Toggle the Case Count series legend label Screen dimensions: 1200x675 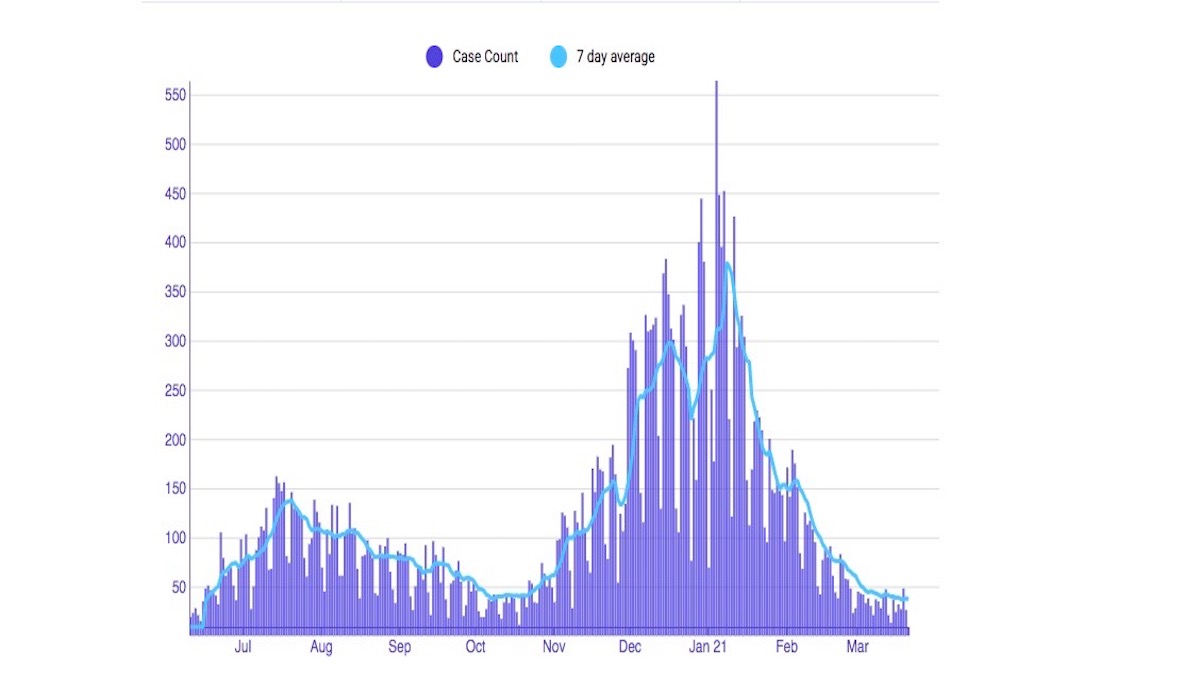485,57
